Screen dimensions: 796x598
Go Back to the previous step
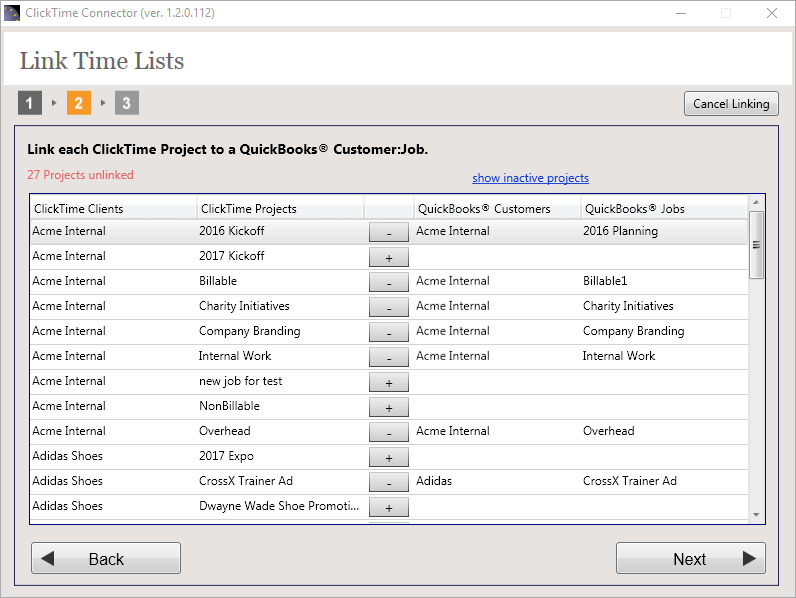tap(106, 558)
